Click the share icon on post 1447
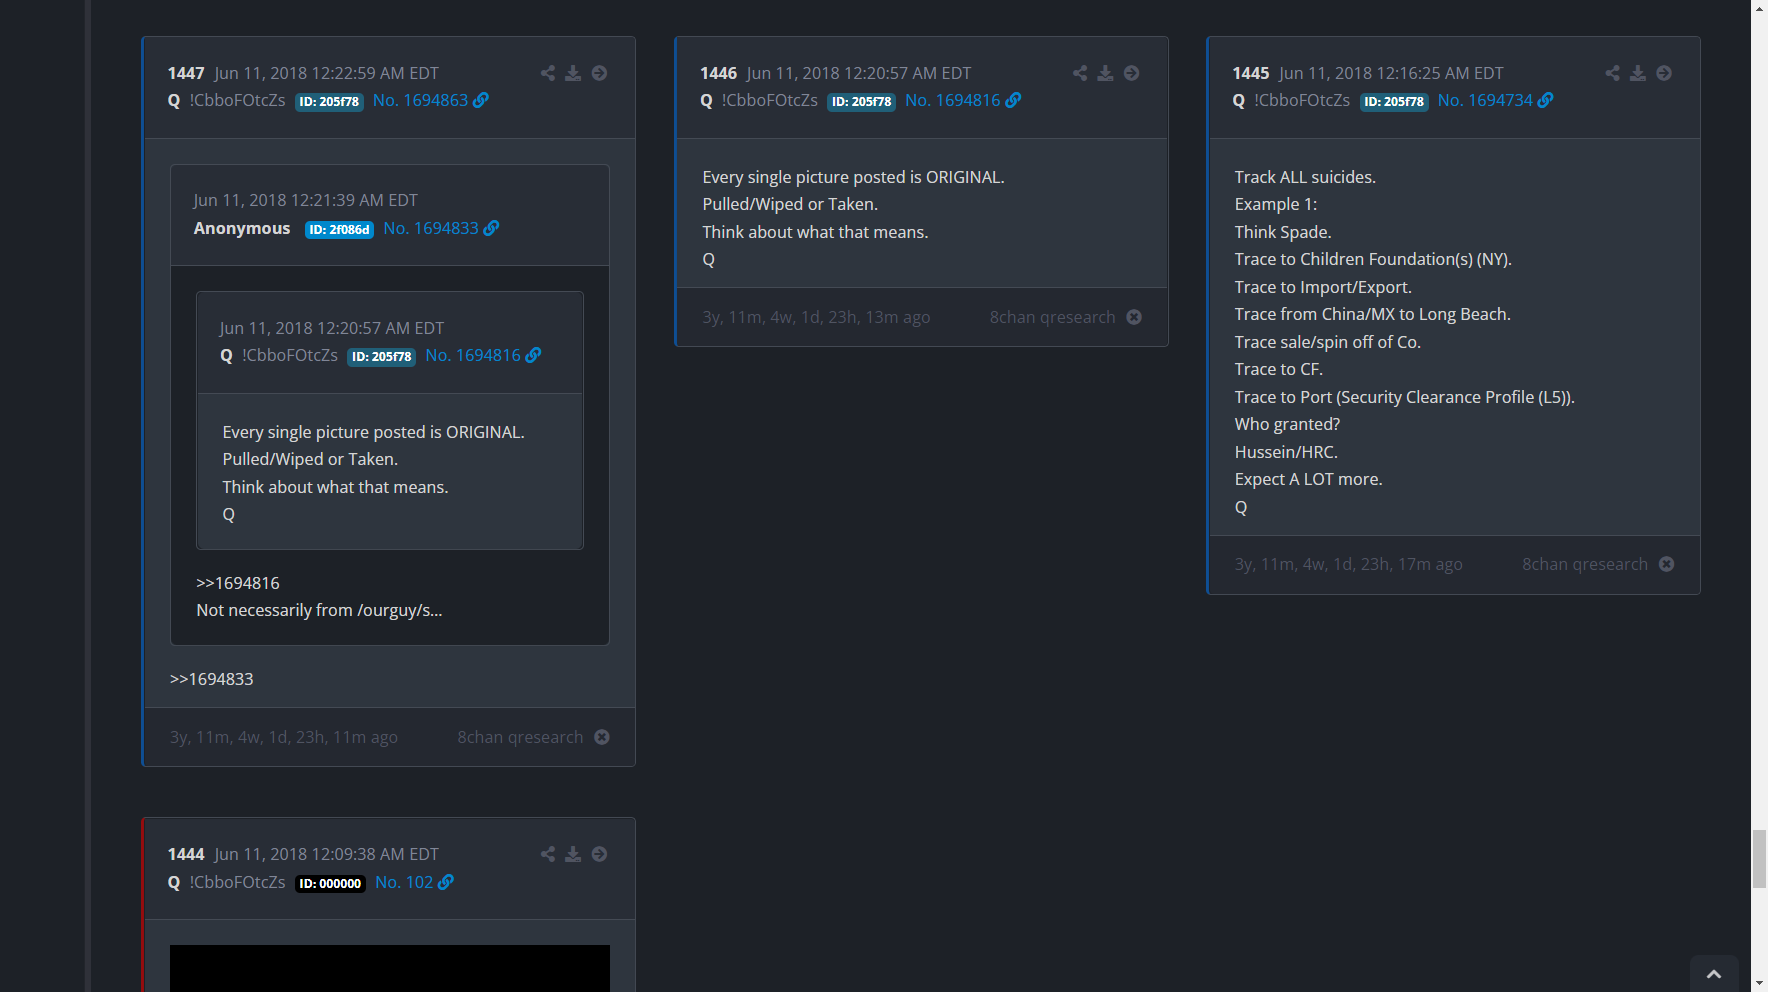The width and height of the screenshot is (1768, 992). [547, 73]
